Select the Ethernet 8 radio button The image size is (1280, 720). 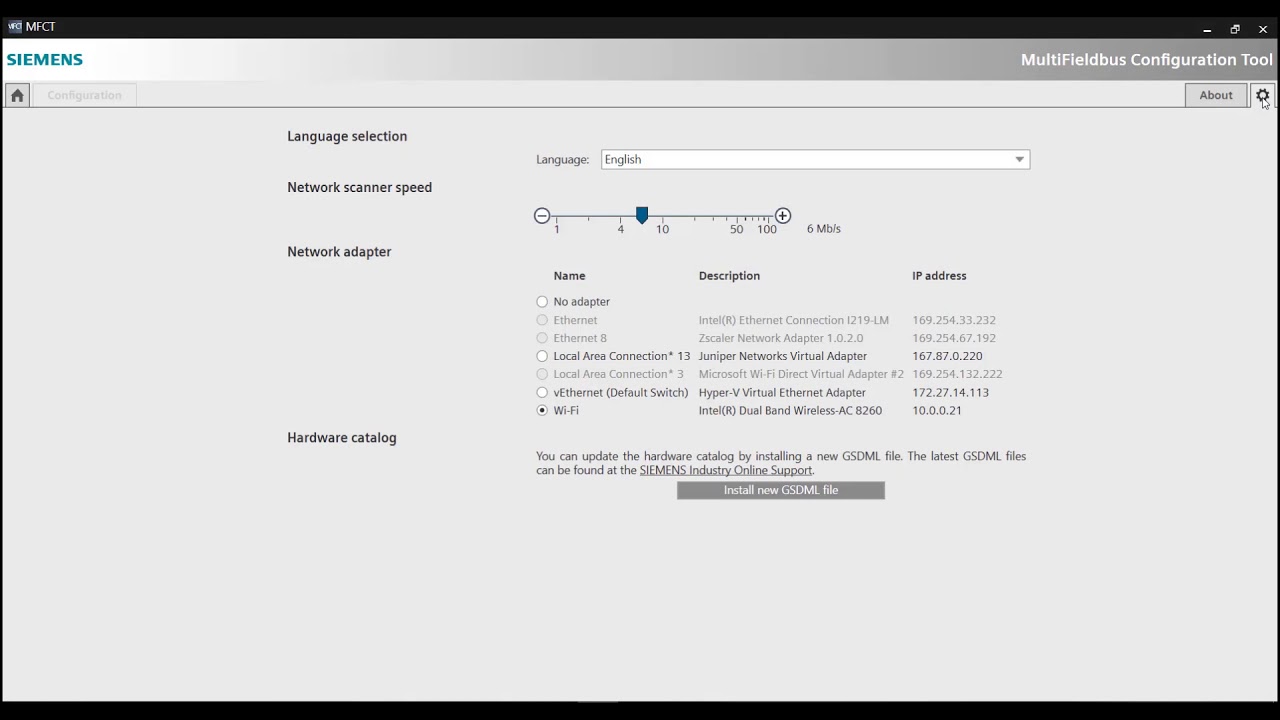pos(542,338)
